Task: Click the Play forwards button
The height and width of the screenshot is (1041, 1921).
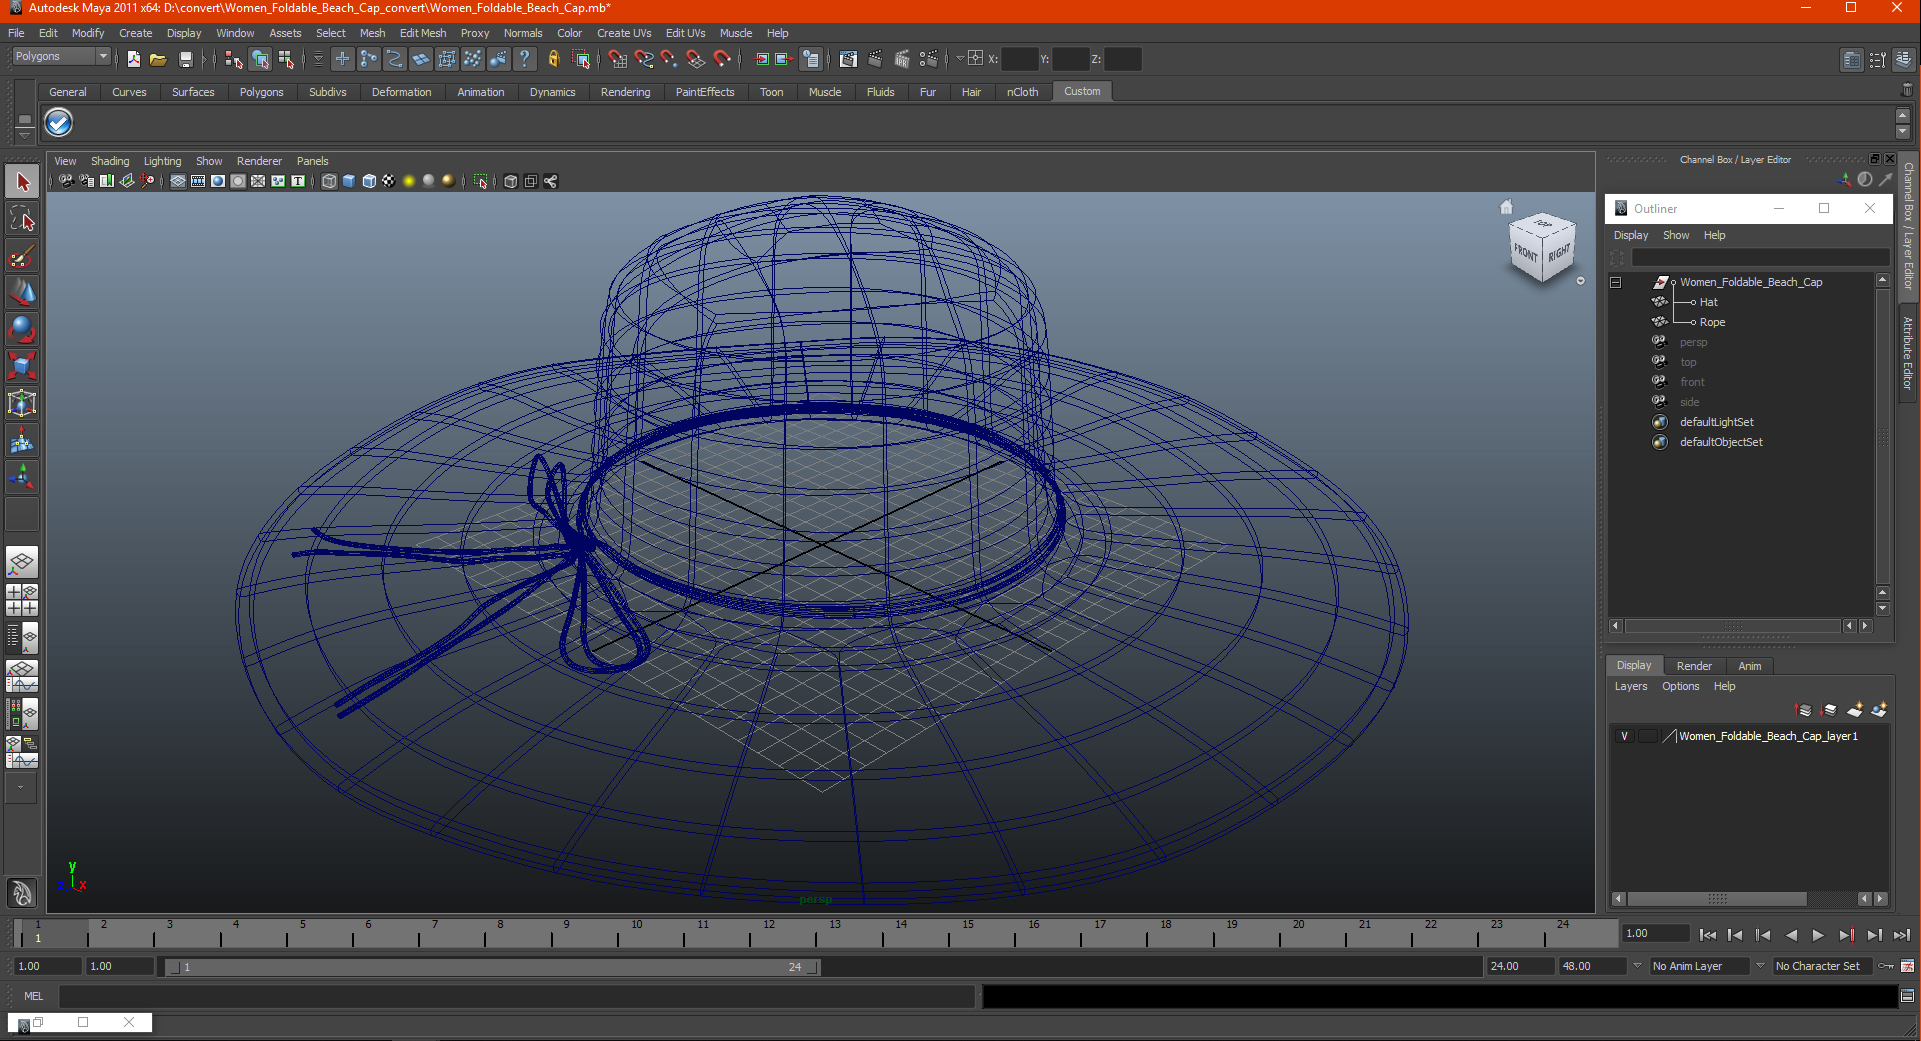Action: click(x=1818, y=935)
